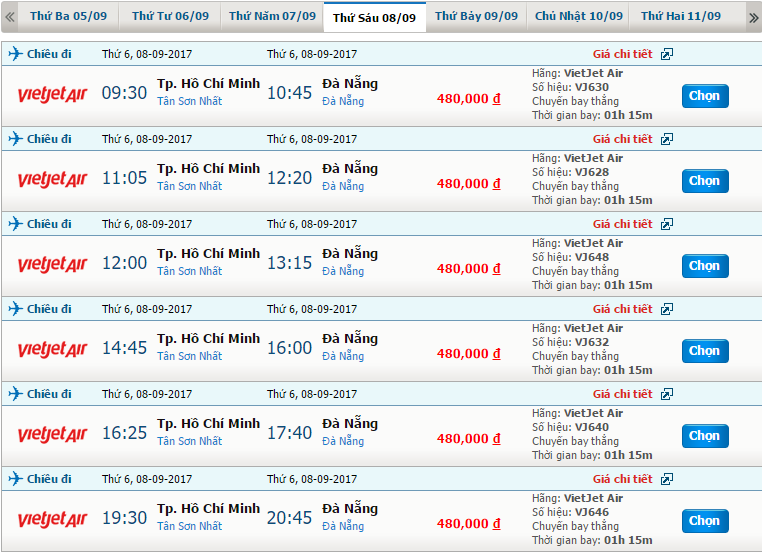Click Tân Sơn Nhất airport in 12:00 row
The height and width of the screenshot is (552, 762).
click(190, 271)
